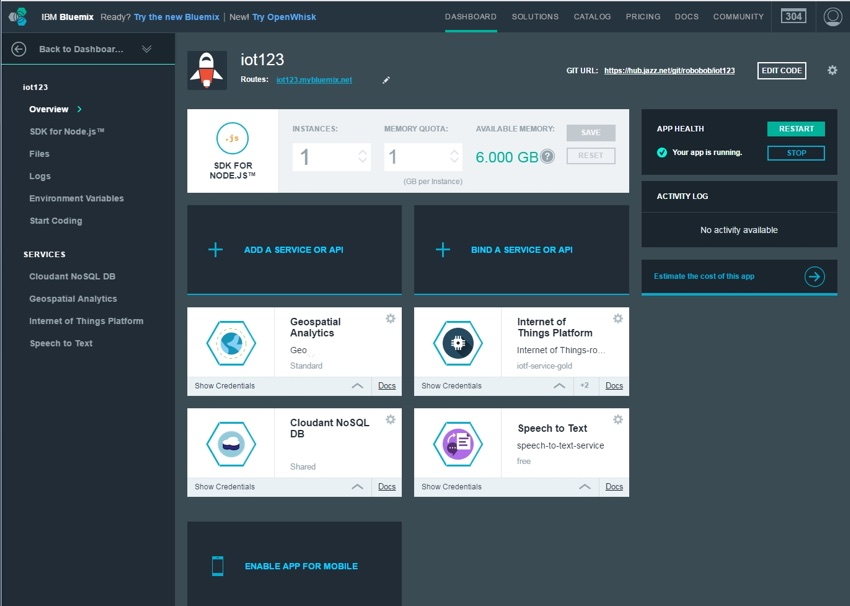Select Start Coding in sidebar

pos(56,221)
